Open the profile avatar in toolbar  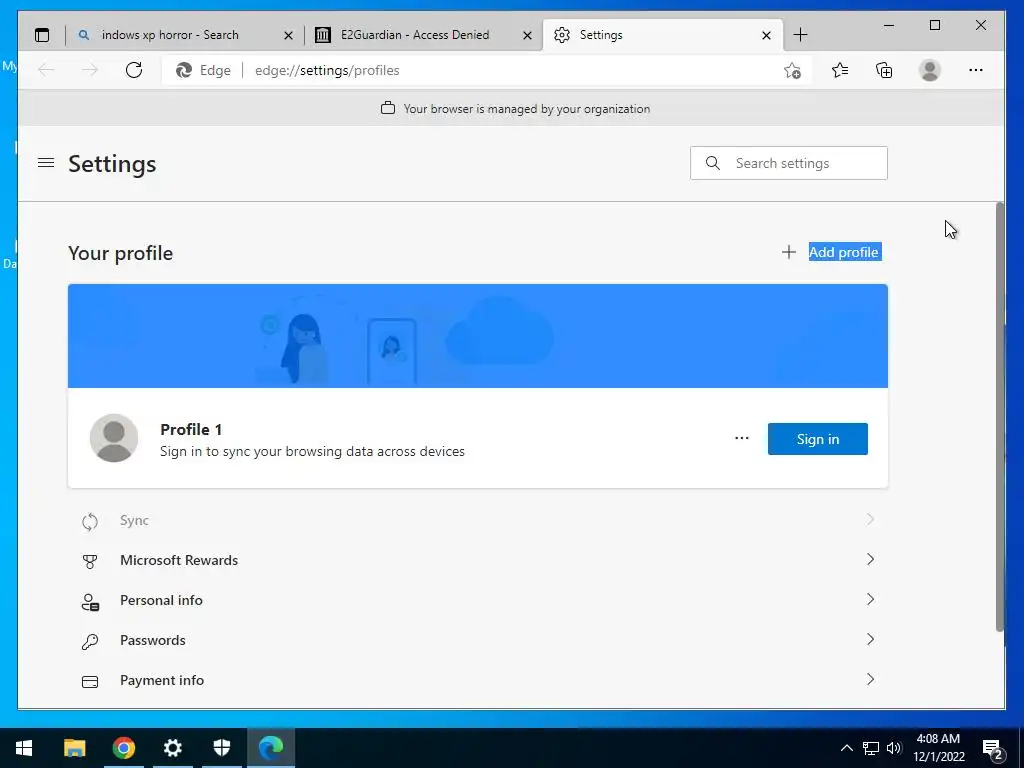pyautogui.click(x=929, y=70)
